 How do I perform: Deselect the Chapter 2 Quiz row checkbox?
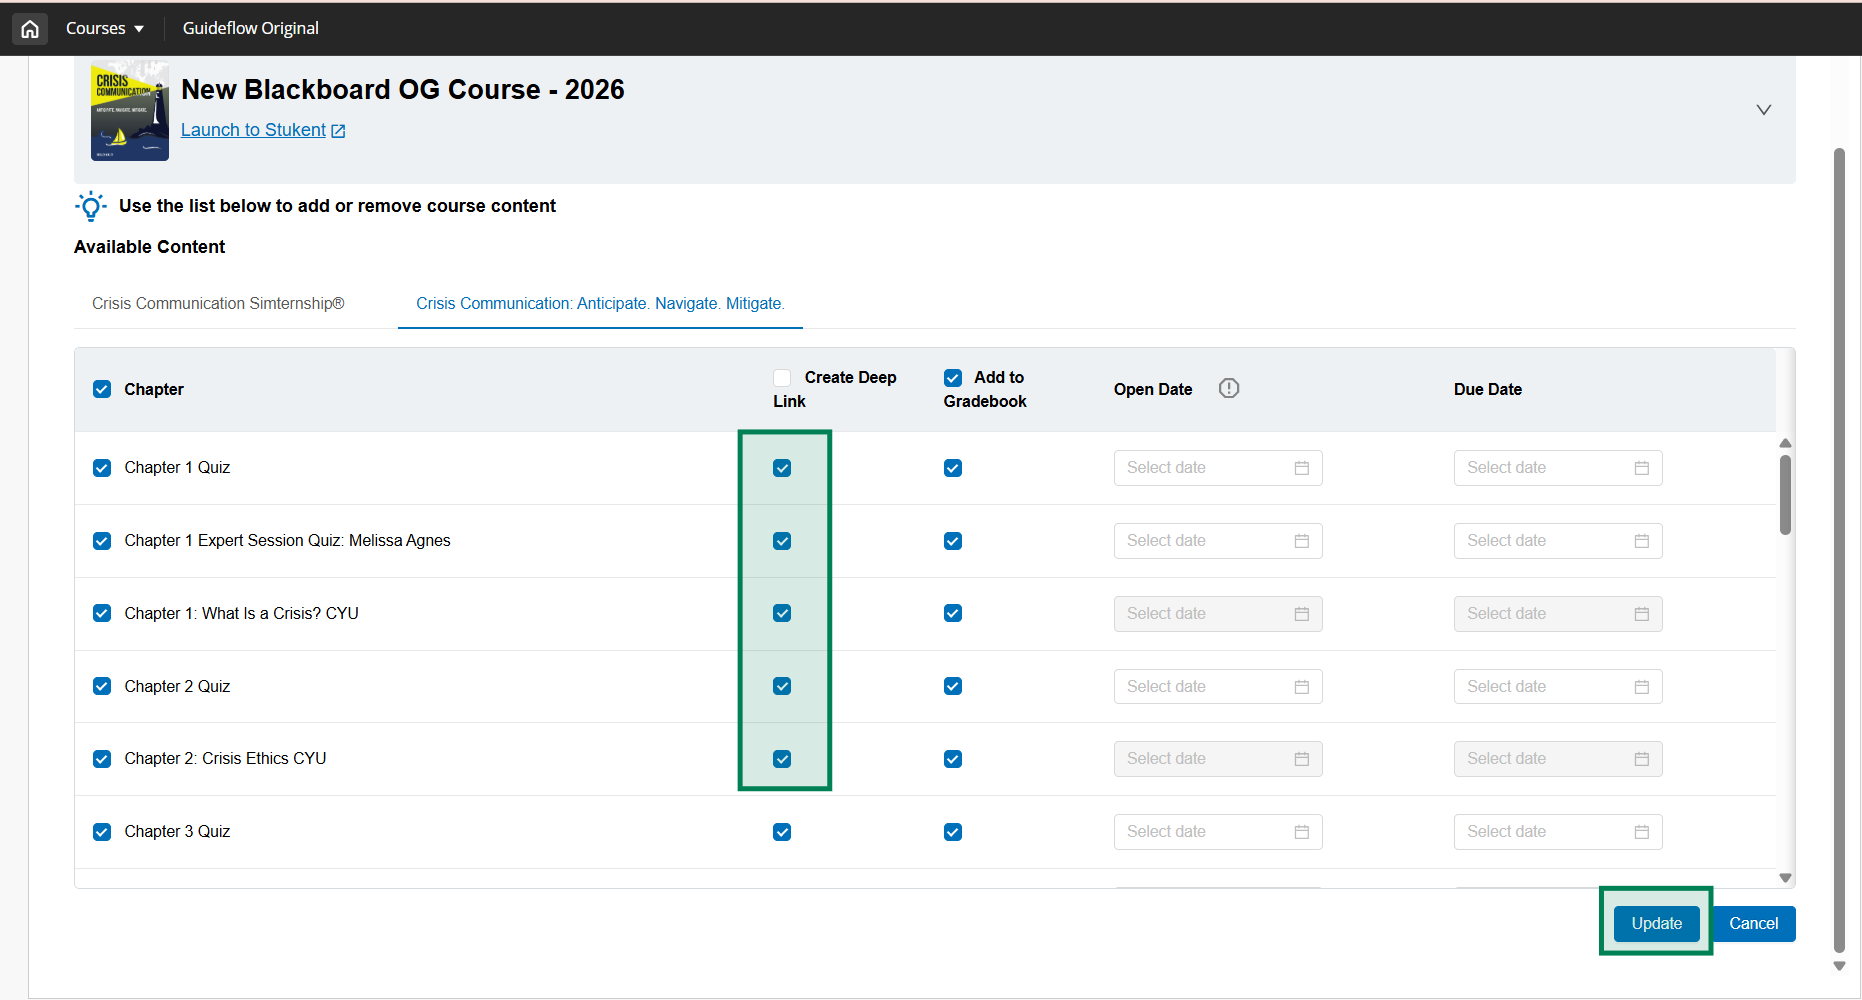tap(102, 686)
